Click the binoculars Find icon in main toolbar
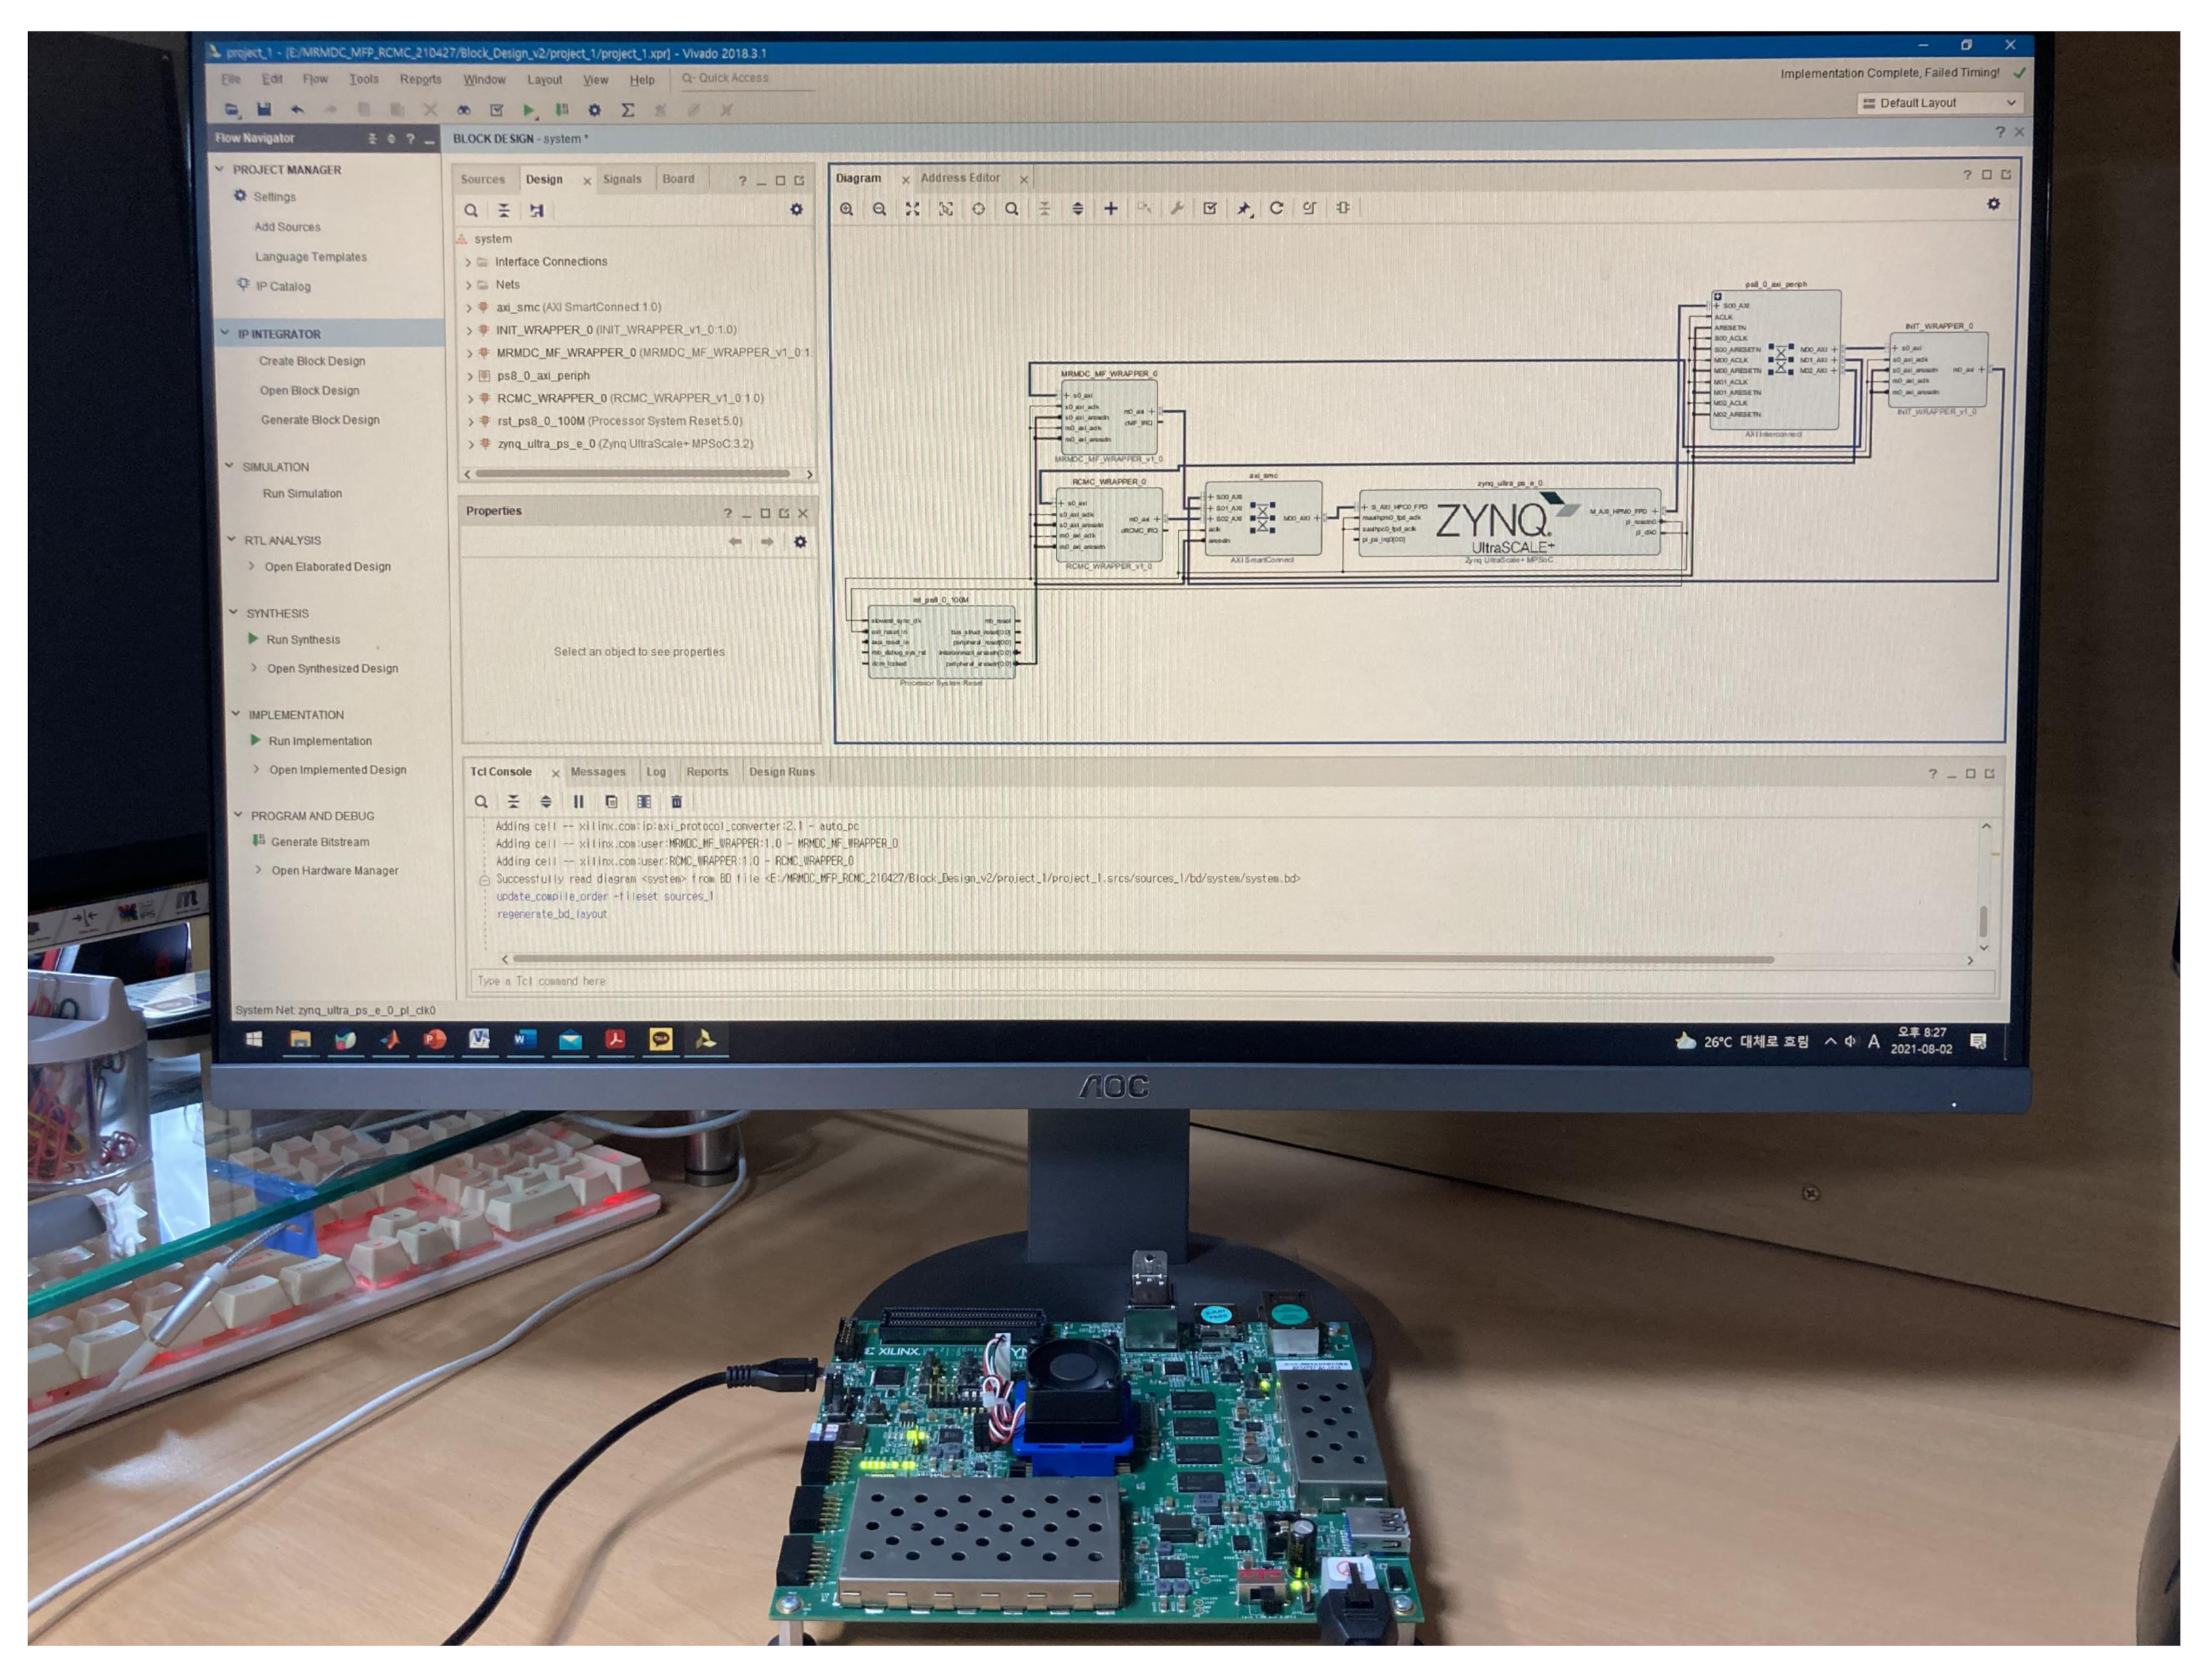 click(x=464, y=110)
